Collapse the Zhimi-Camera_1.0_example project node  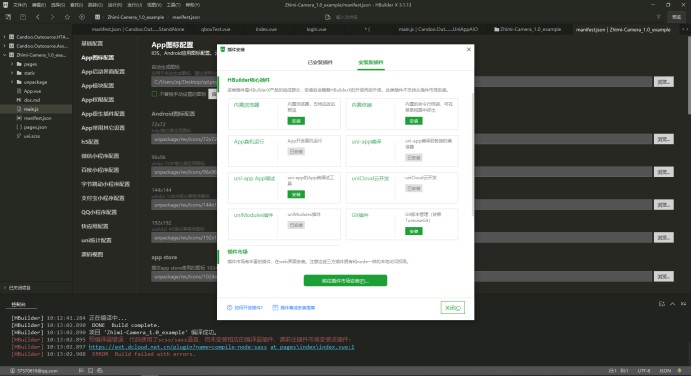5,55
